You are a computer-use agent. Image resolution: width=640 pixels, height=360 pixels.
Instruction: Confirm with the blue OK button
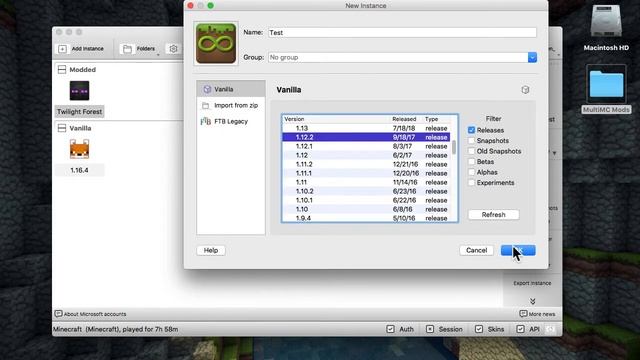(x=518, y=250)
